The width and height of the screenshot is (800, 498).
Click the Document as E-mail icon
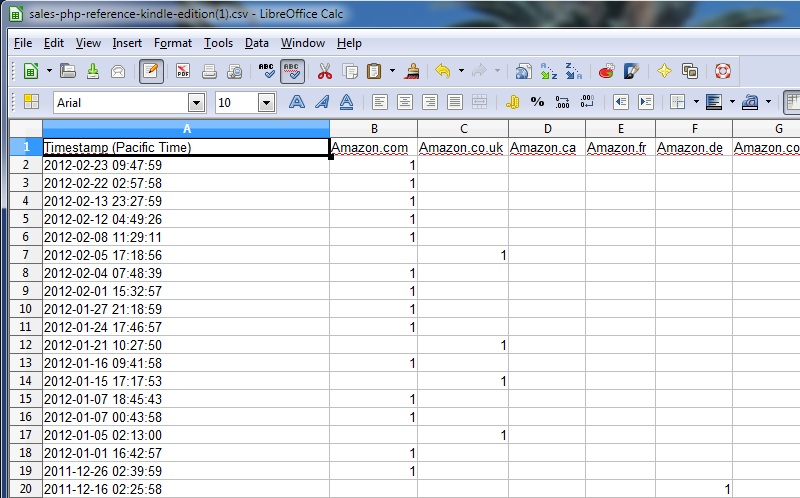point(118,71)
